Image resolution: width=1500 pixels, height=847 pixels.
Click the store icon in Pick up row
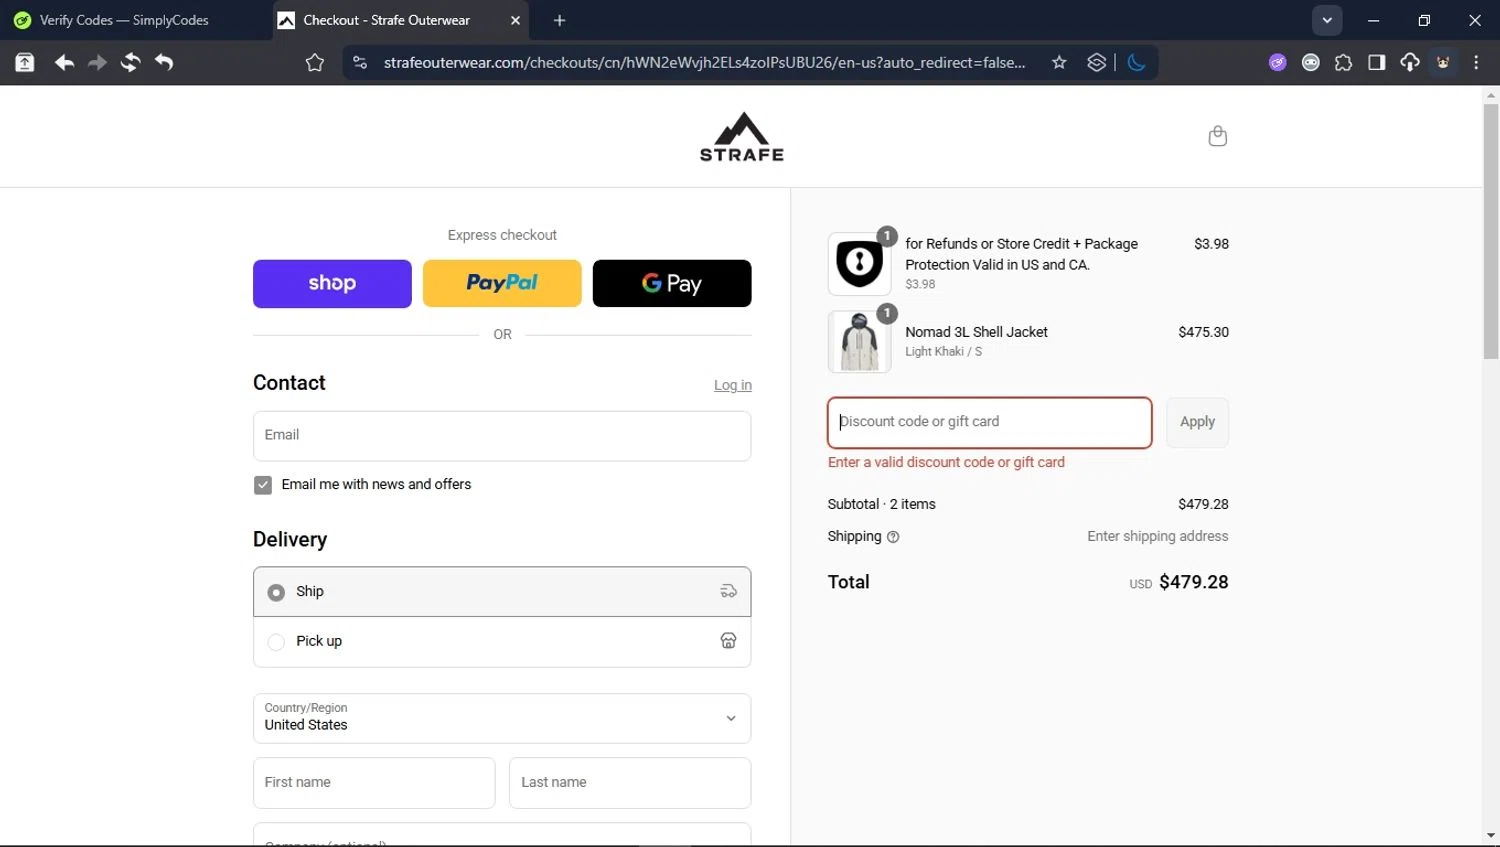(x=728, y=641)
